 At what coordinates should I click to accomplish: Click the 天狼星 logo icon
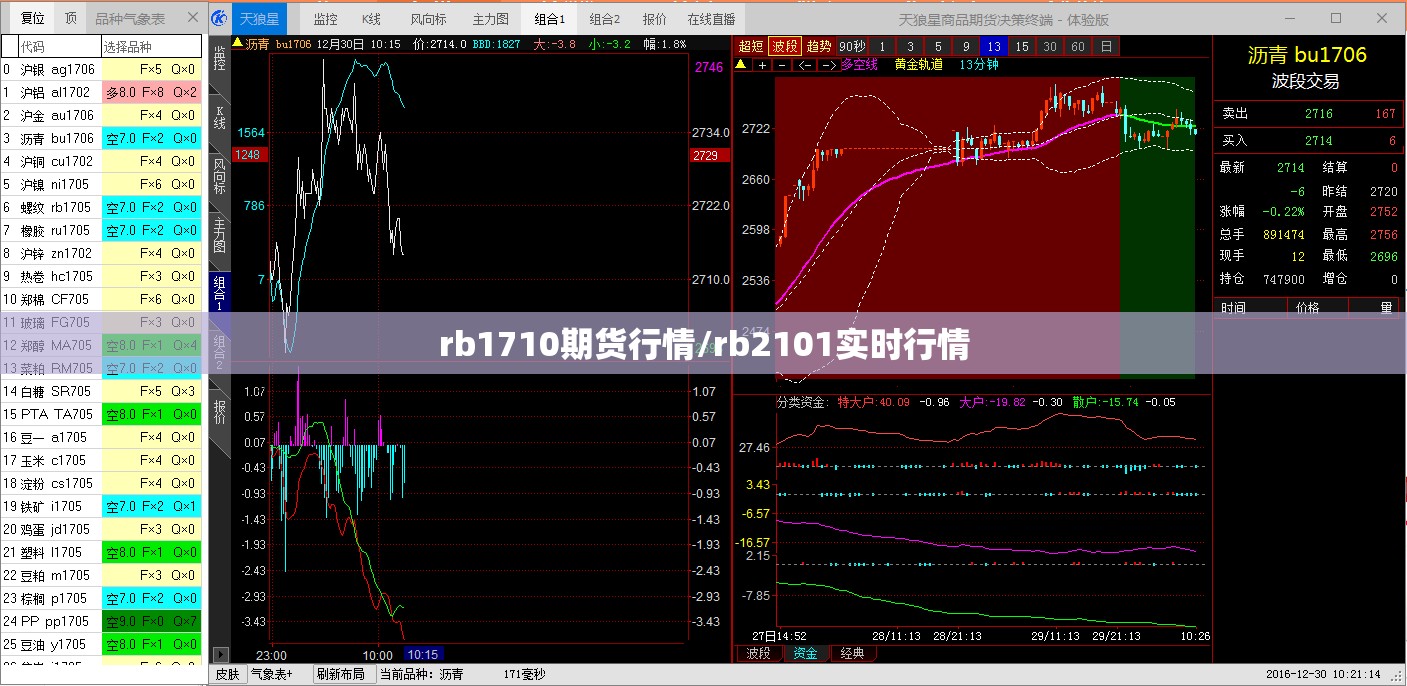(x=219, y=18)
